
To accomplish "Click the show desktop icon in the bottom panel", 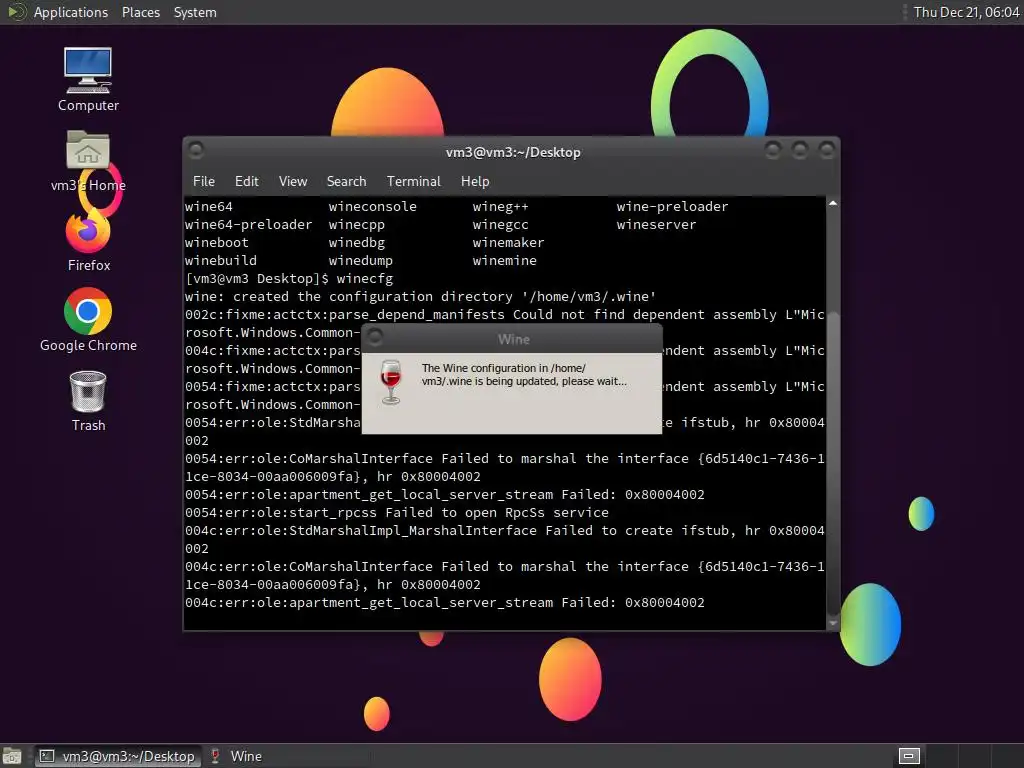I will (x=12, y=756).
